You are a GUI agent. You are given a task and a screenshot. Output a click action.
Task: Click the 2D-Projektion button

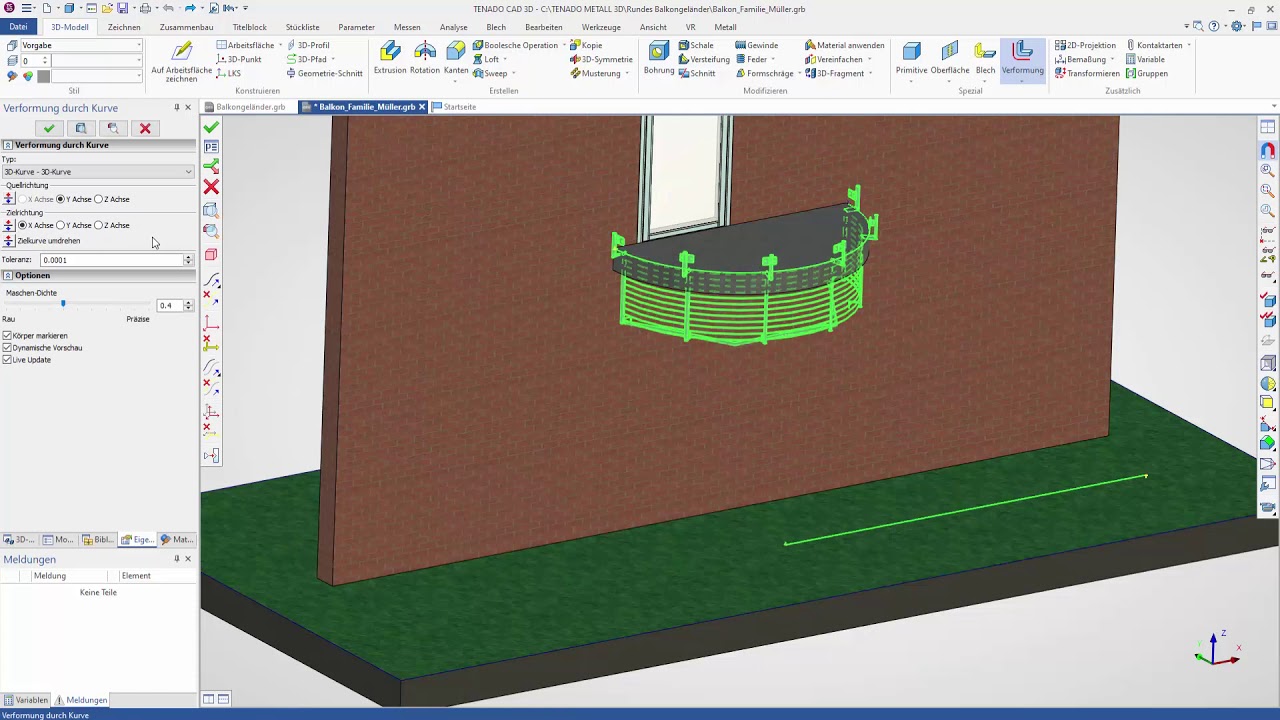click(1085, 45)
